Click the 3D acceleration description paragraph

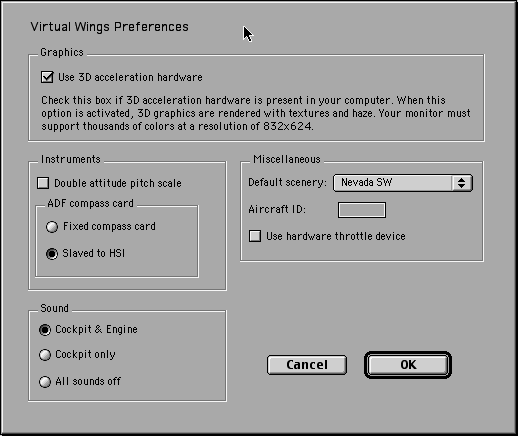click(x=256, y=113)
